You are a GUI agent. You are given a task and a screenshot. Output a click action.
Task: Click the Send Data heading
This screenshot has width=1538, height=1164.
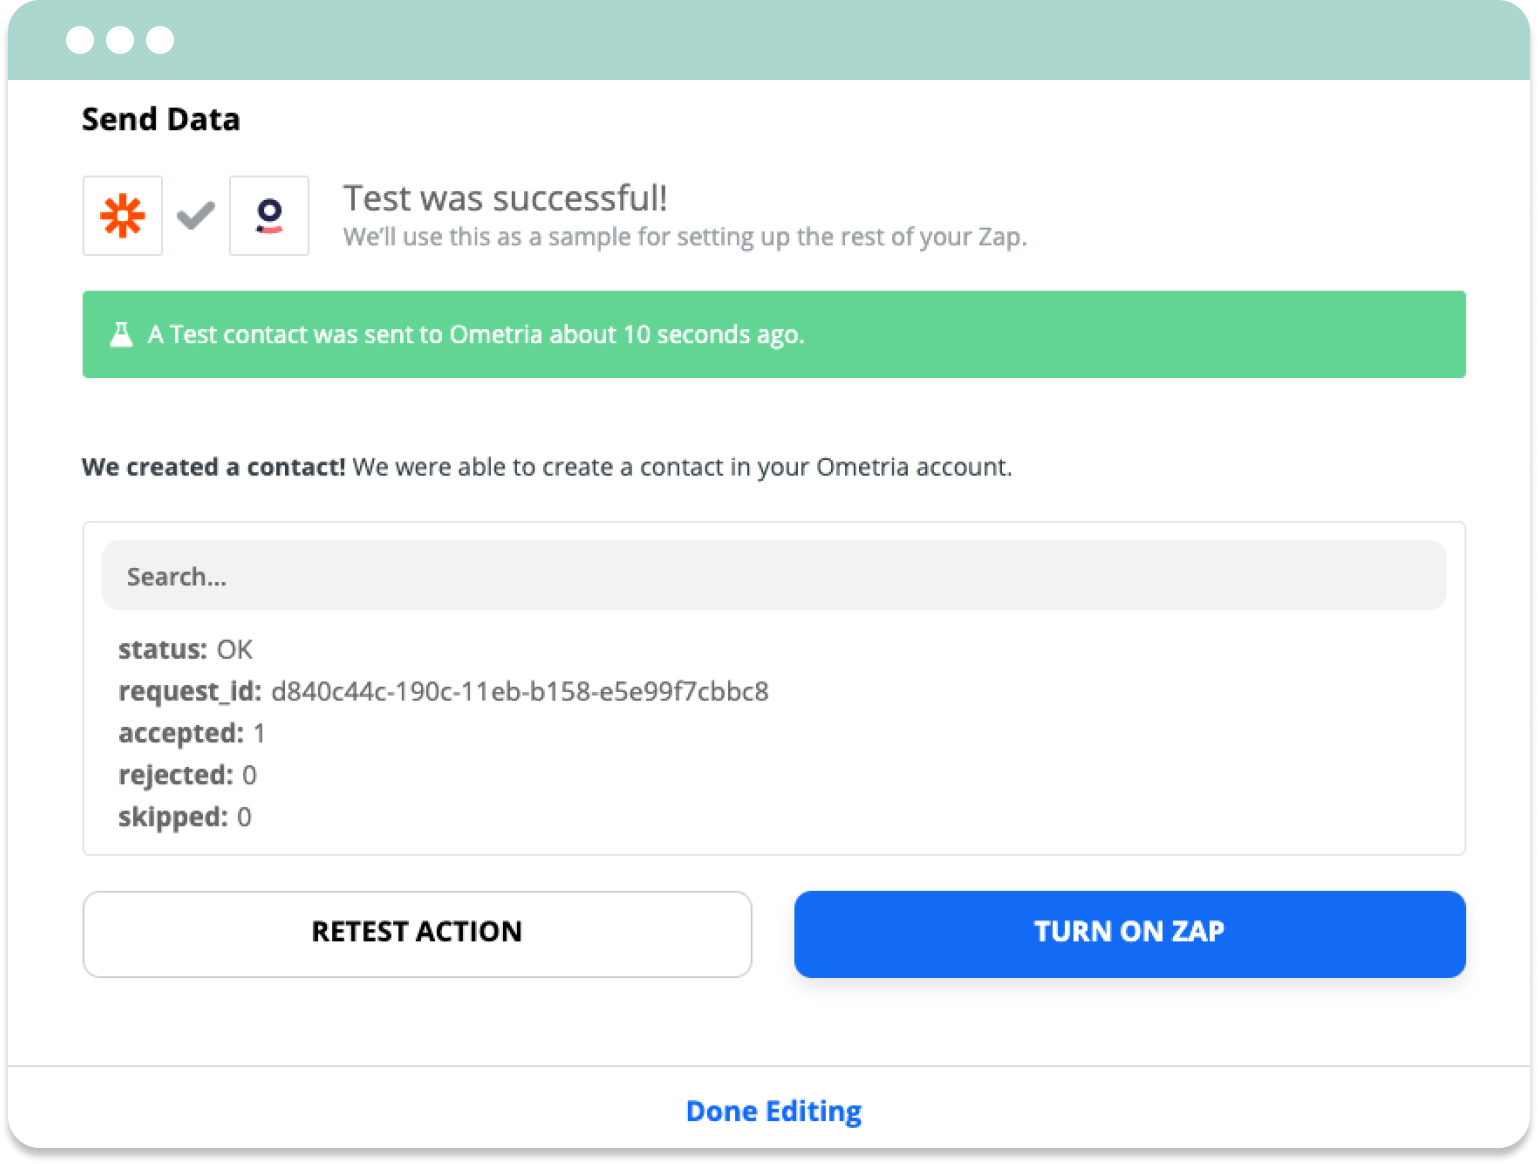161,119
